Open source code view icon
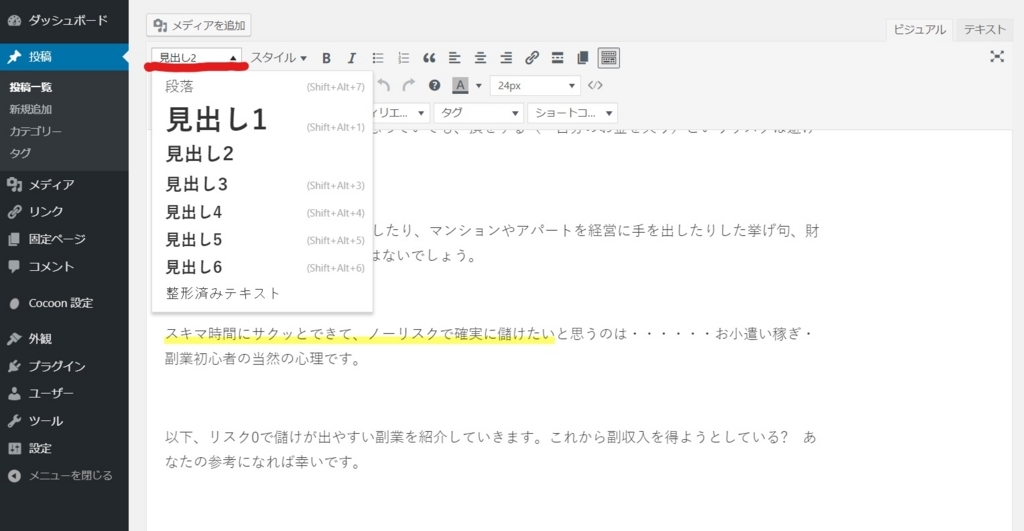The image size is (1024, 531). pyautogui.click(x=595, y=86)
